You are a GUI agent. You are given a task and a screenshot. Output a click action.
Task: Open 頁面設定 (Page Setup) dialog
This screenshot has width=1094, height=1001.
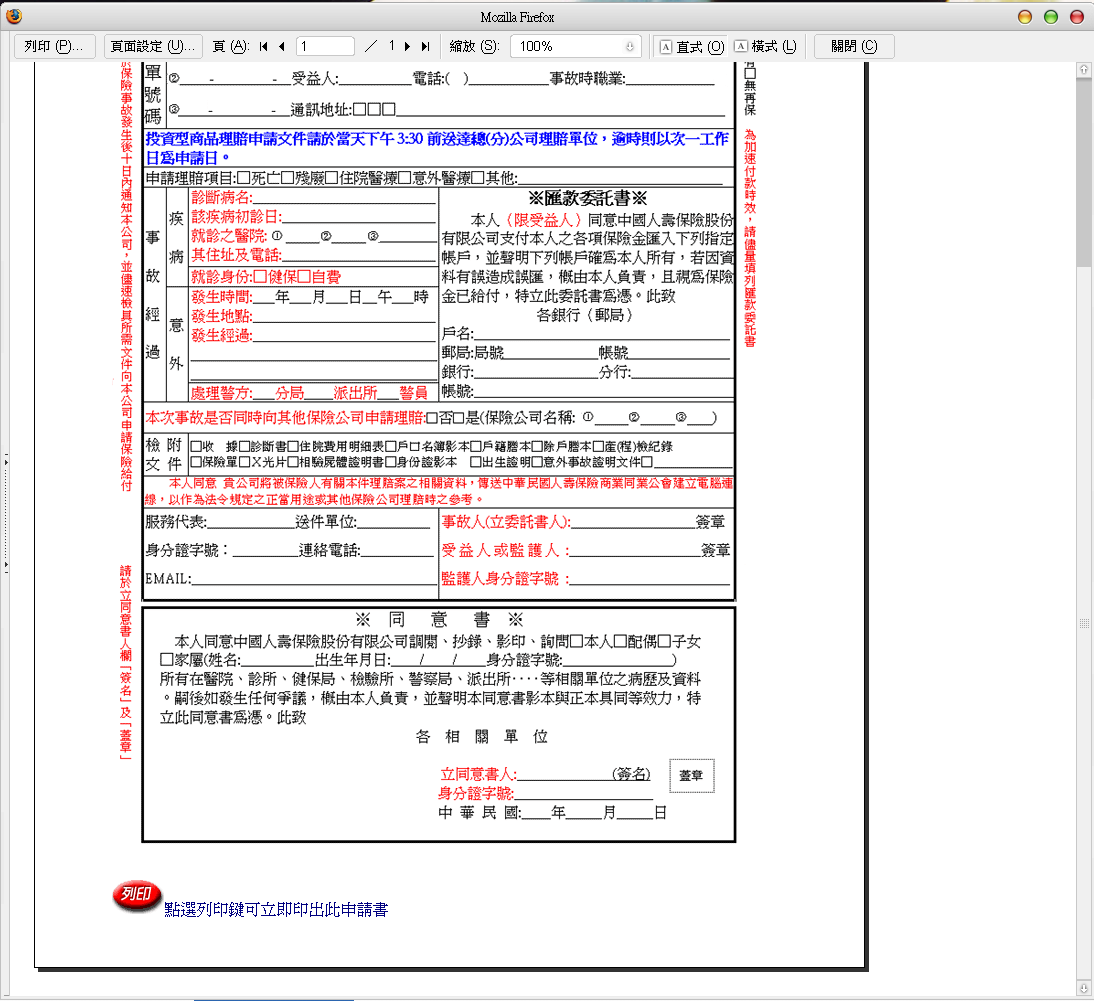tap(153, 46)
